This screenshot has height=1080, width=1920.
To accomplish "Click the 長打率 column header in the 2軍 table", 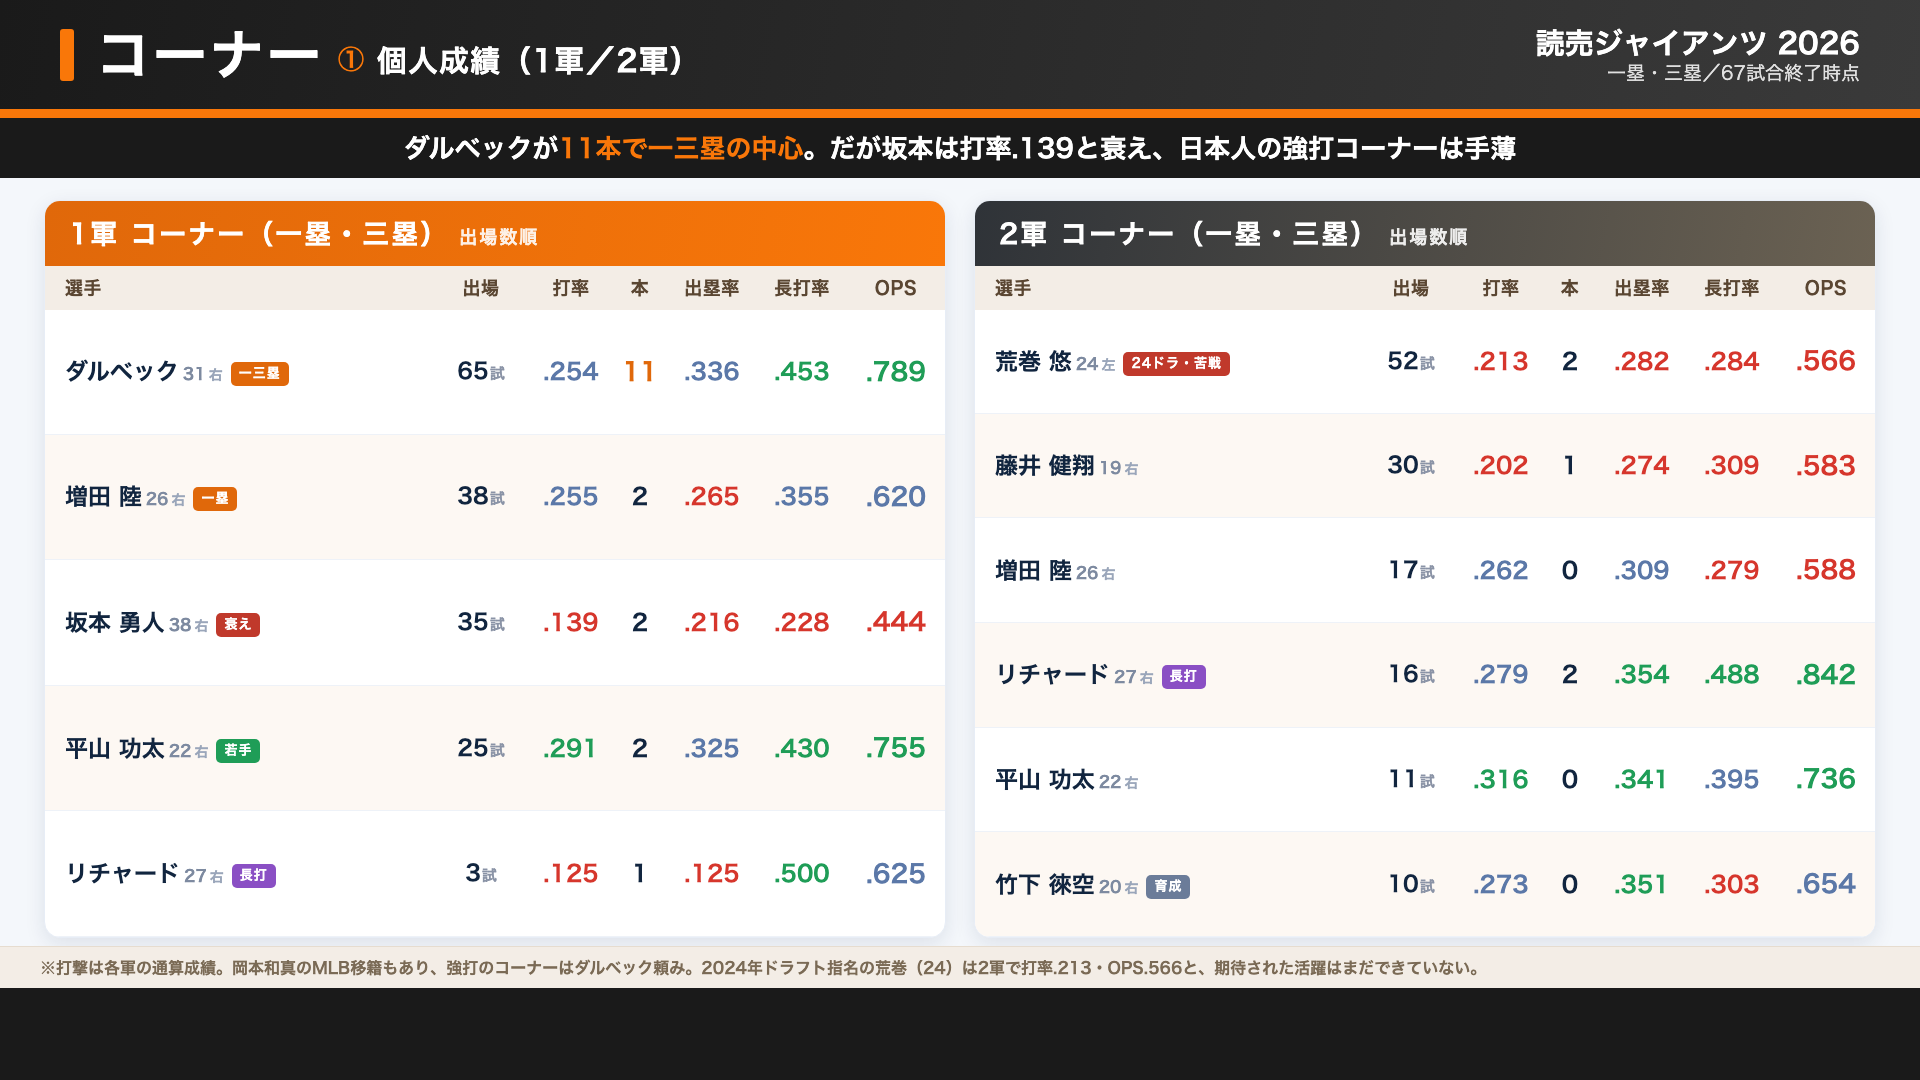I will coord(1731,288).
